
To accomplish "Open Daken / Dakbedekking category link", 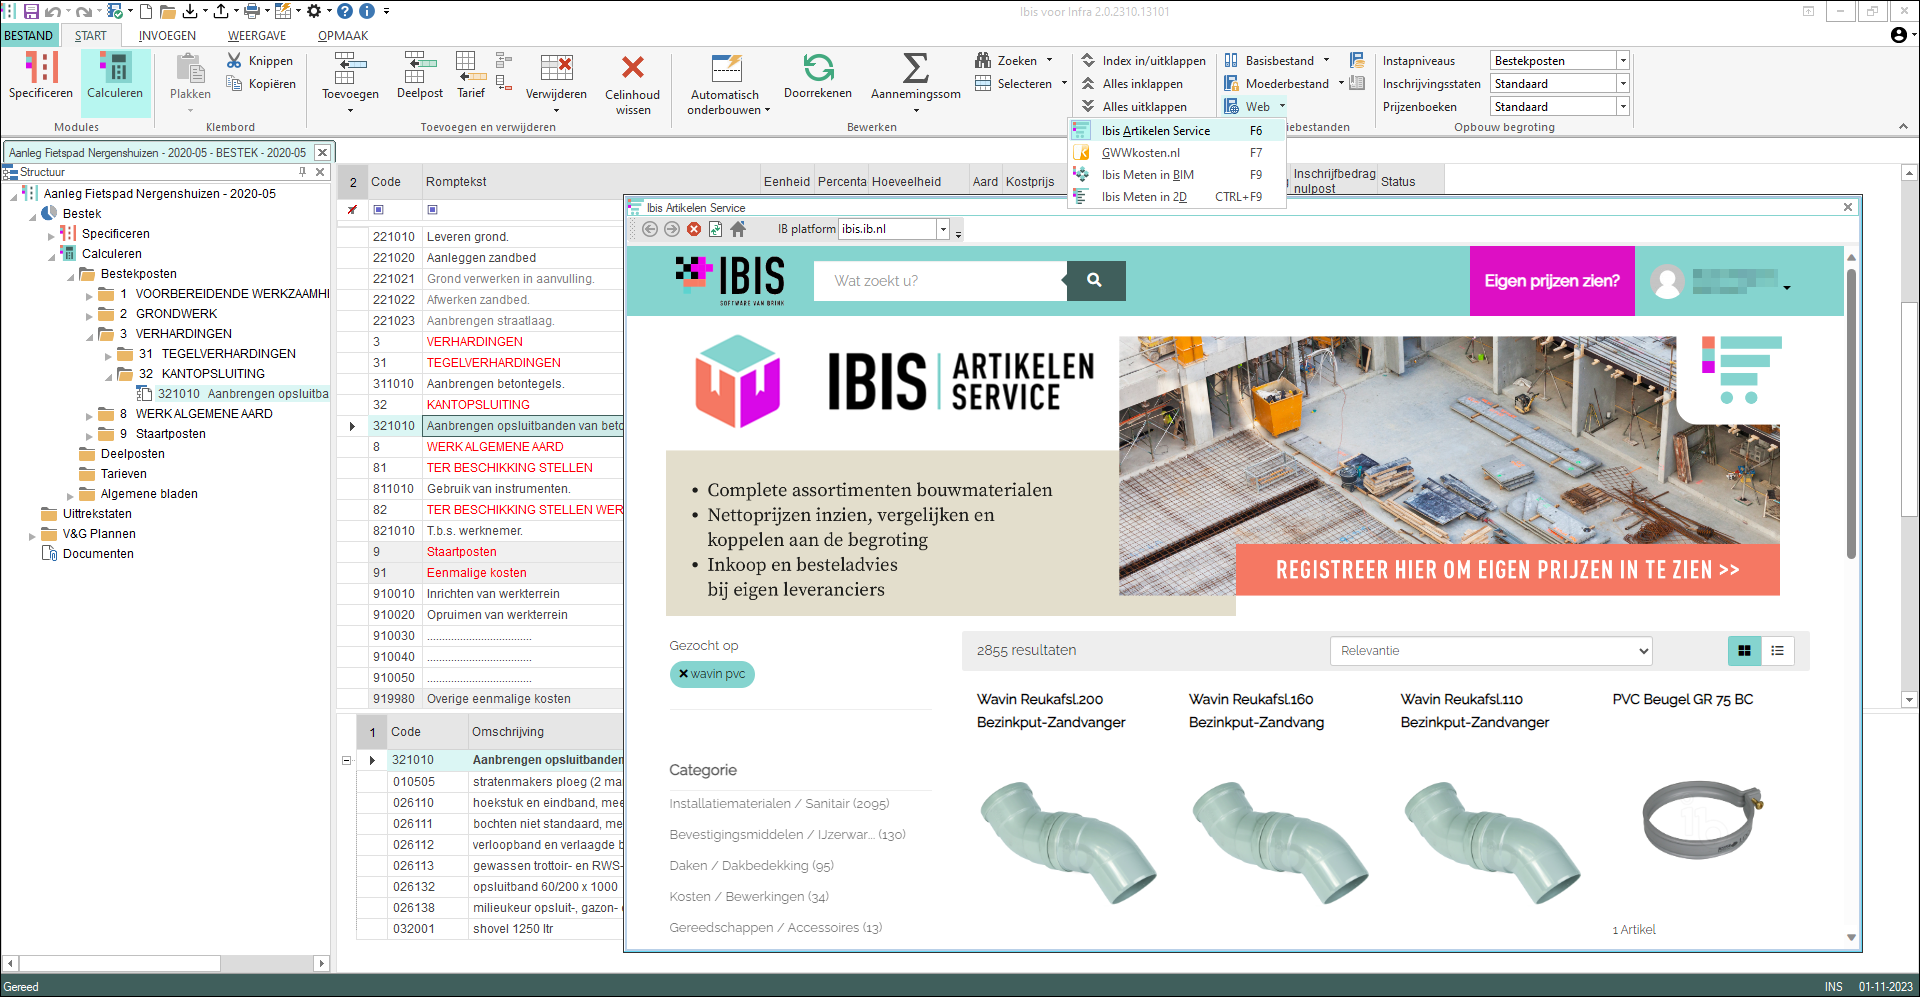I will [751, 866].
